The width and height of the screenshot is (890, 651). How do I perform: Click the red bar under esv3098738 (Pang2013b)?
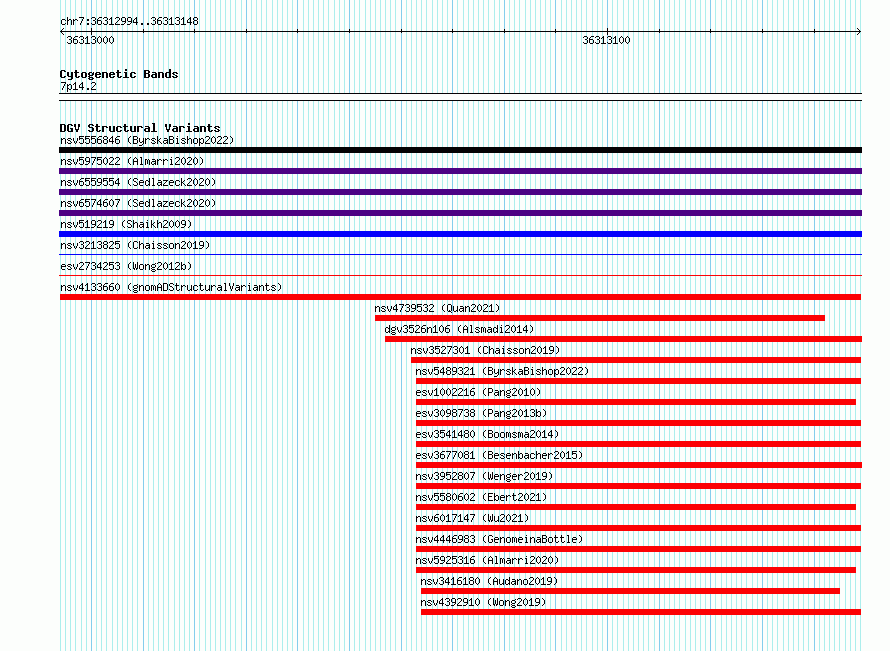pos(638,423)
